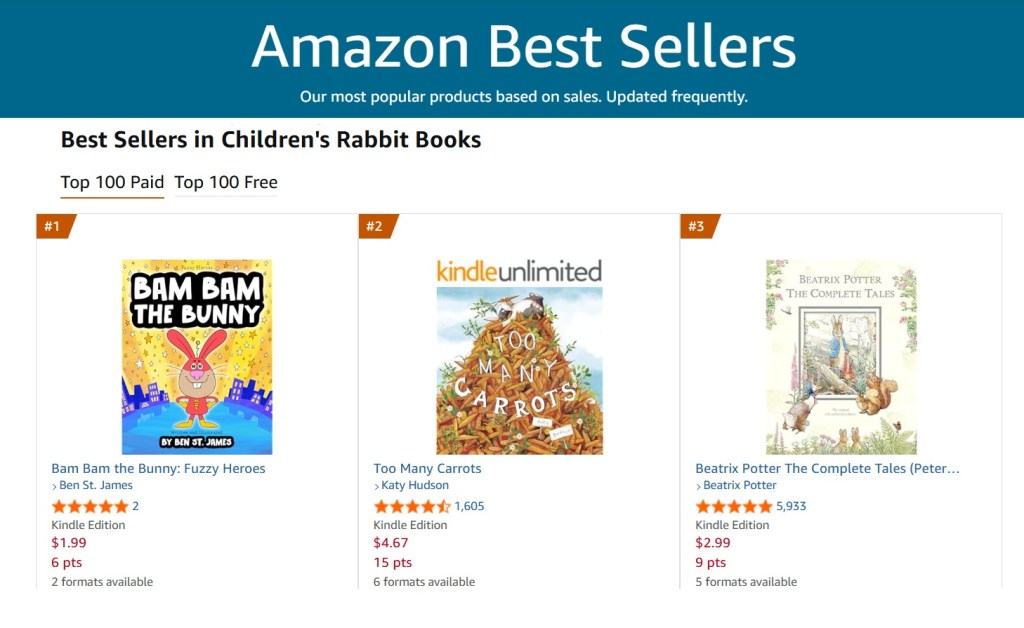1024x628 pixels.
Task: Click the $1.99 Kindle price
Action: [69, 543]
